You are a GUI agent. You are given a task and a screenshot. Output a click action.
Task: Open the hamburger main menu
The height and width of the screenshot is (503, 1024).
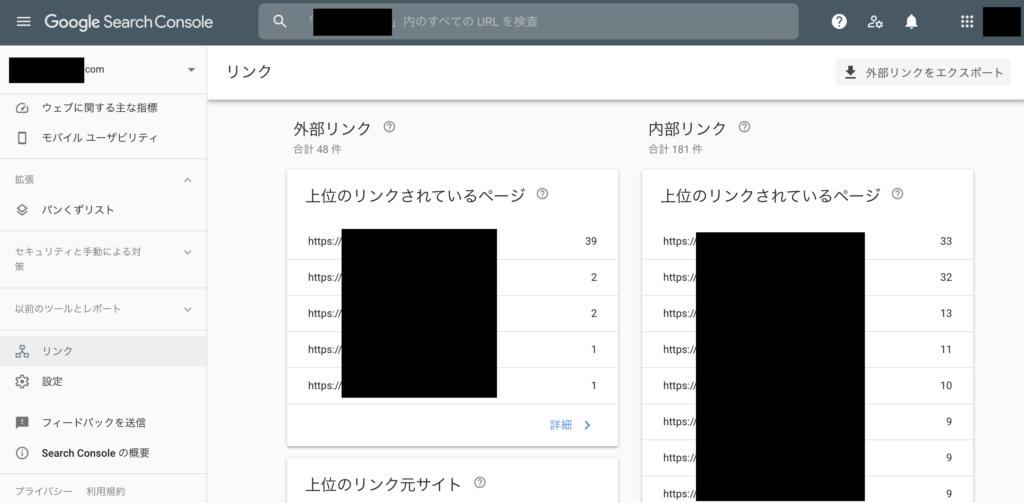[24, 21]
